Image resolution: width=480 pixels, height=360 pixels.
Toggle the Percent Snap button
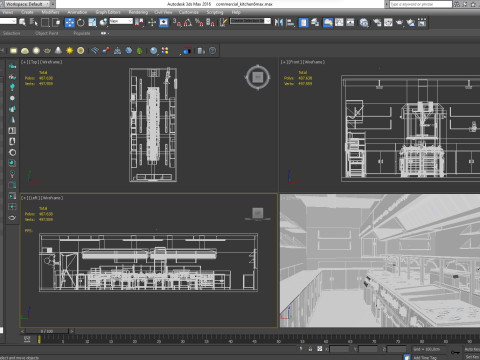tap(199, 22)
